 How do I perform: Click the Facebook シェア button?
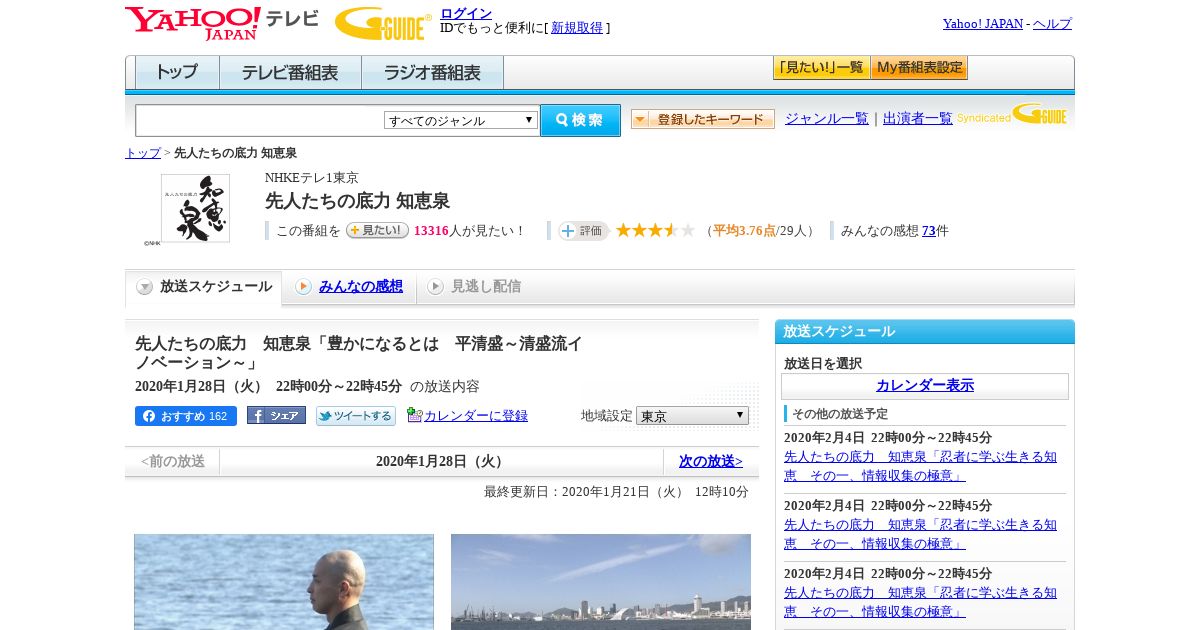(x=276, y=416)
